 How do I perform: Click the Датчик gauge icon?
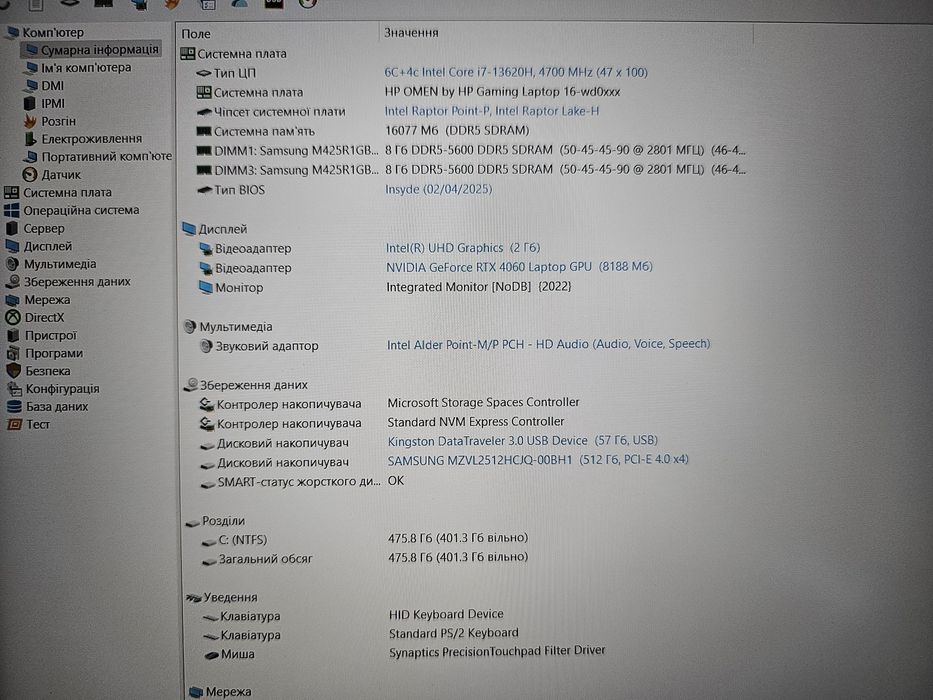[30, 175]
